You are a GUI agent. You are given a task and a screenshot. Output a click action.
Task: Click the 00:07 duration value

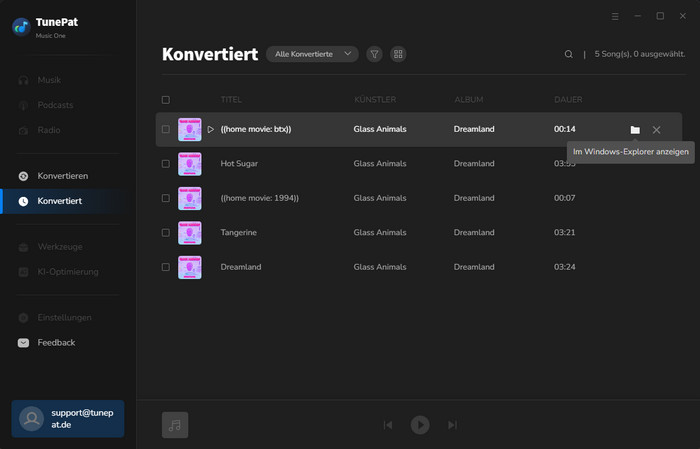[x=565, y=198]
